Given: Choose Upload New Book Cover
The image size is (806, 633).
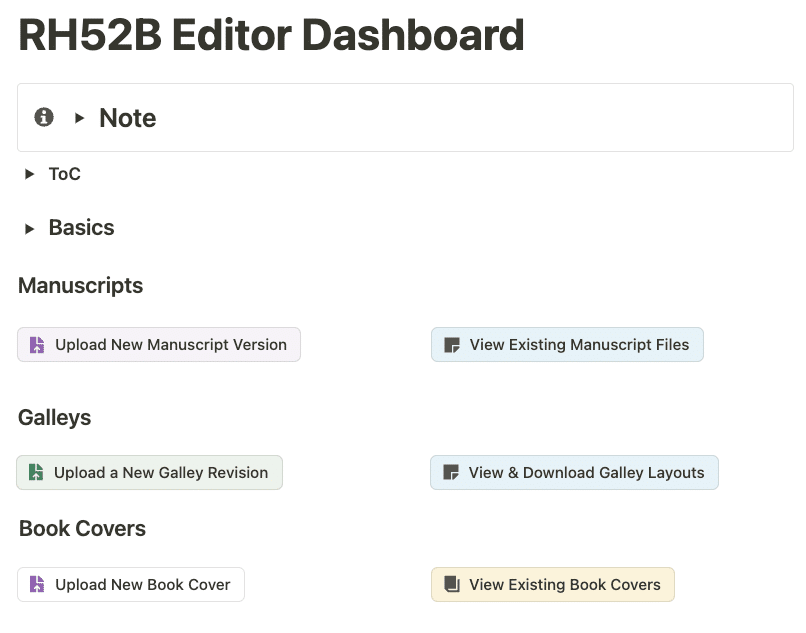Looking at the screenshot, I should click(x=131, y=585).
